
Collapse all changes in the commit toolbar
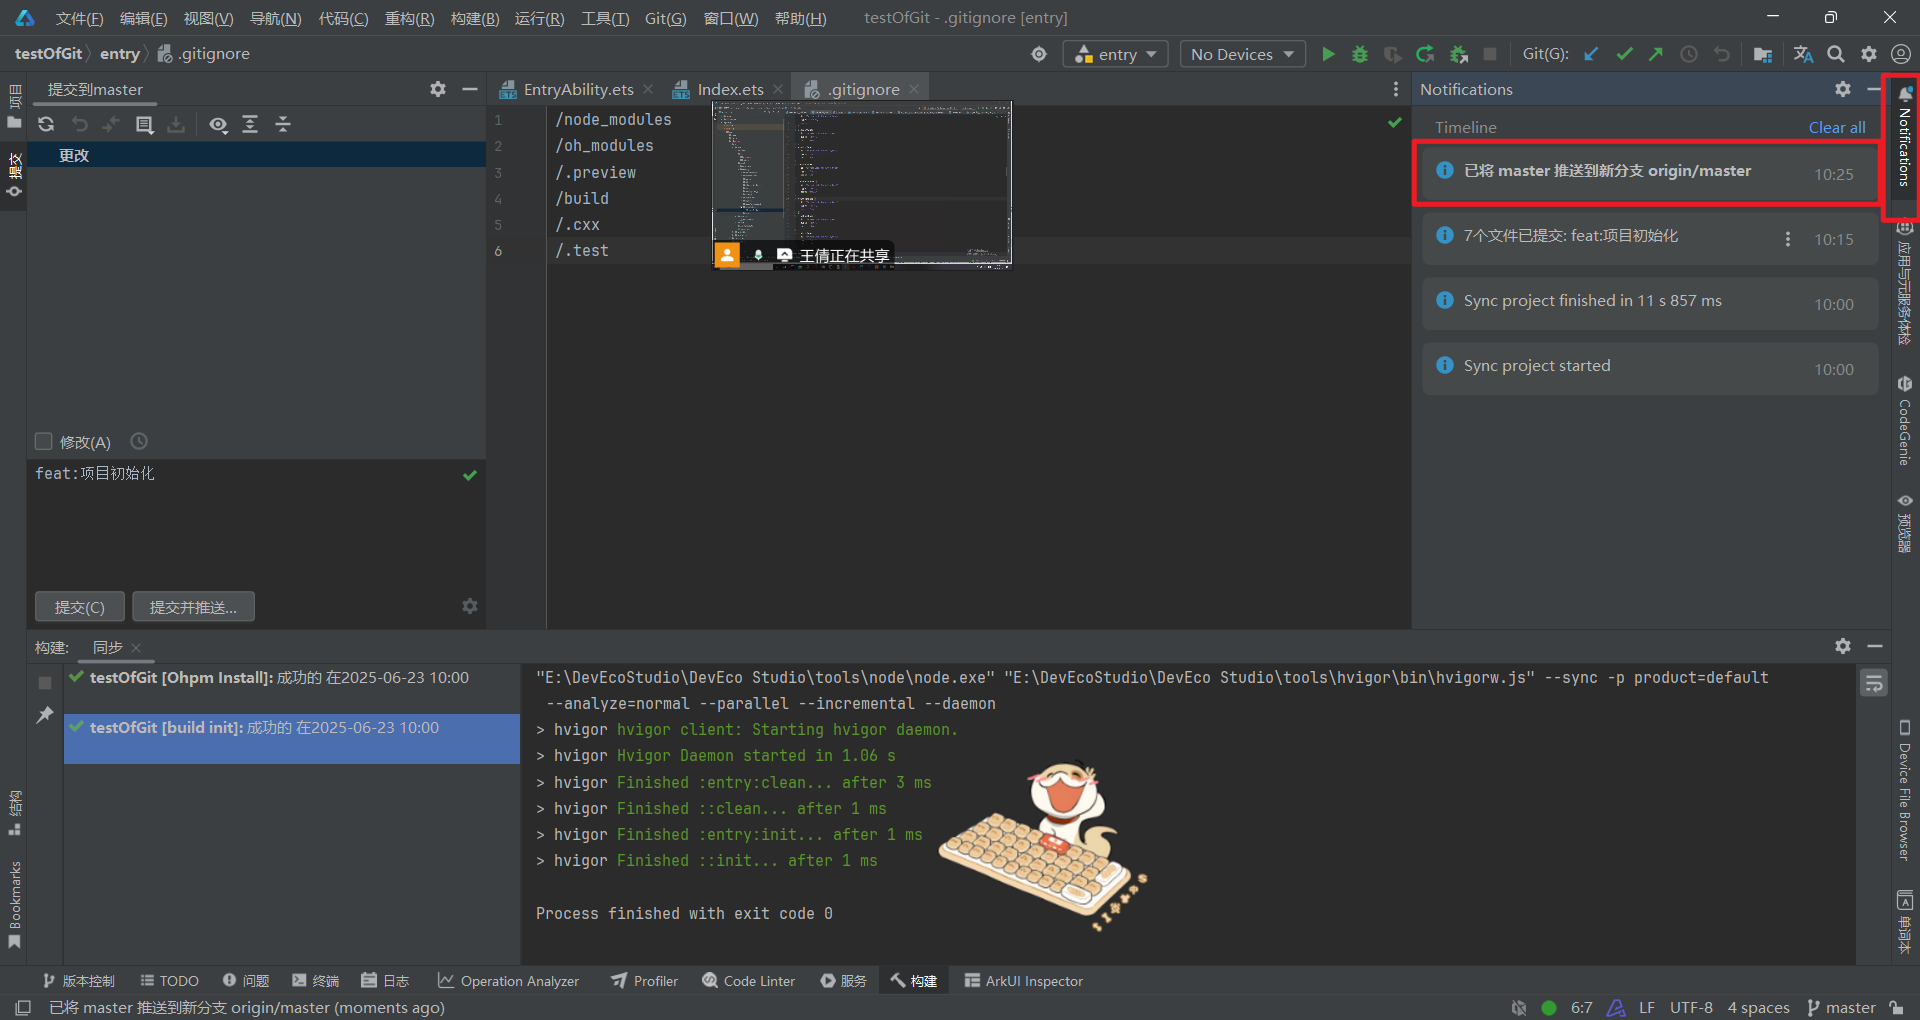point(283,124)
